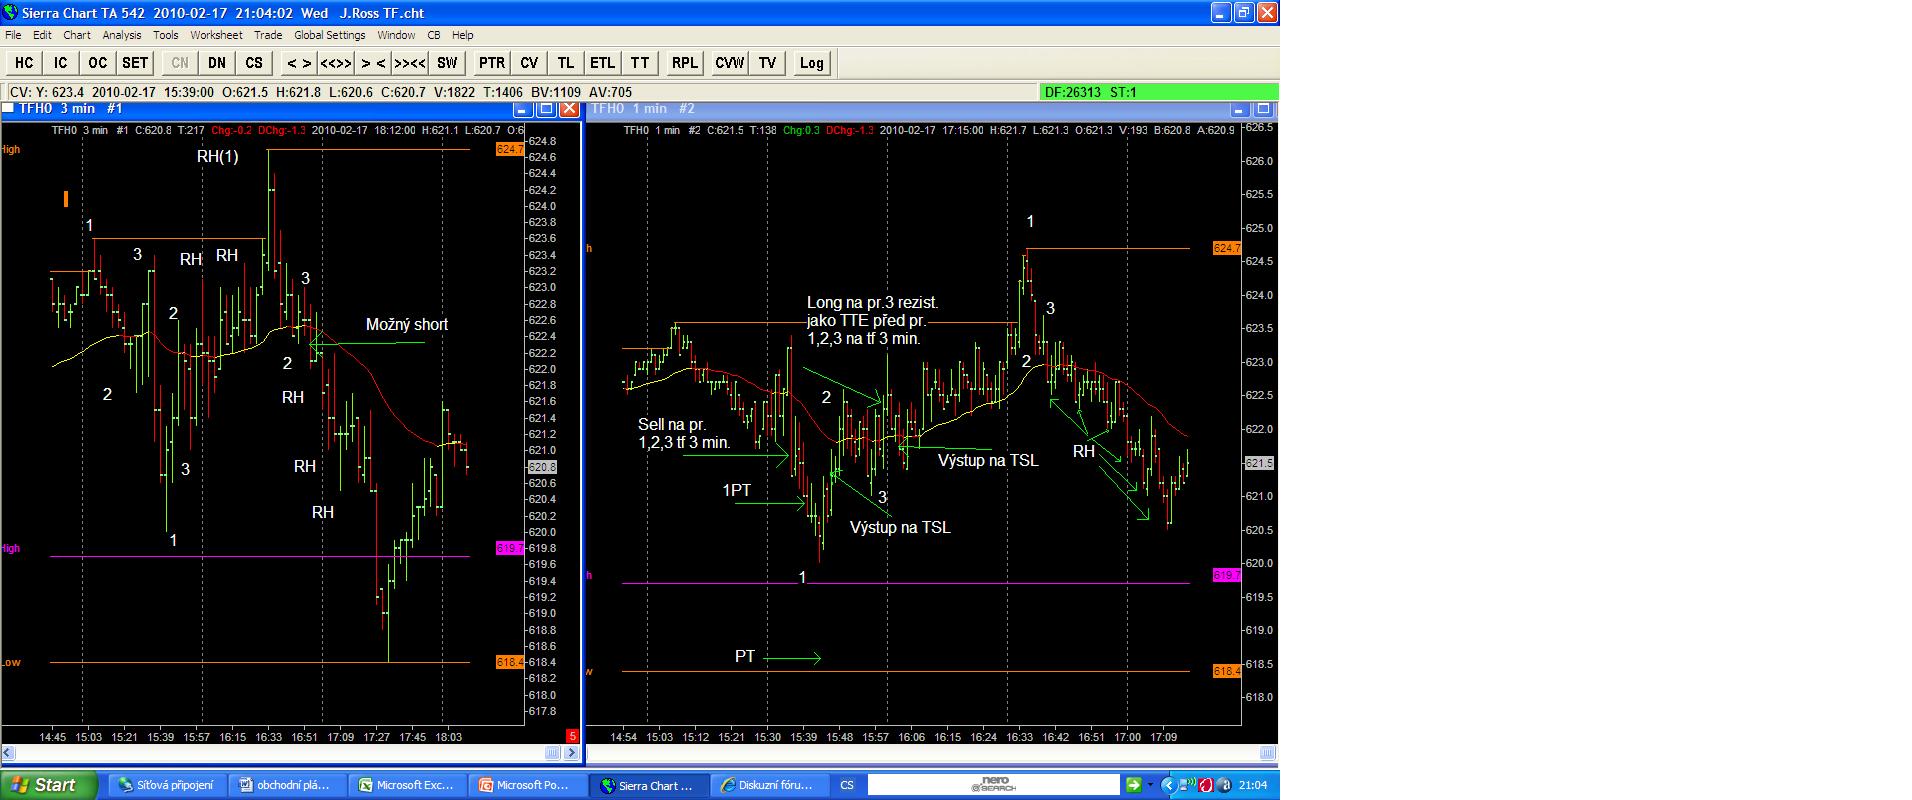Click the CN toolbar button
This screenshot has height=800, width=1912.
(x=180, y=63)
